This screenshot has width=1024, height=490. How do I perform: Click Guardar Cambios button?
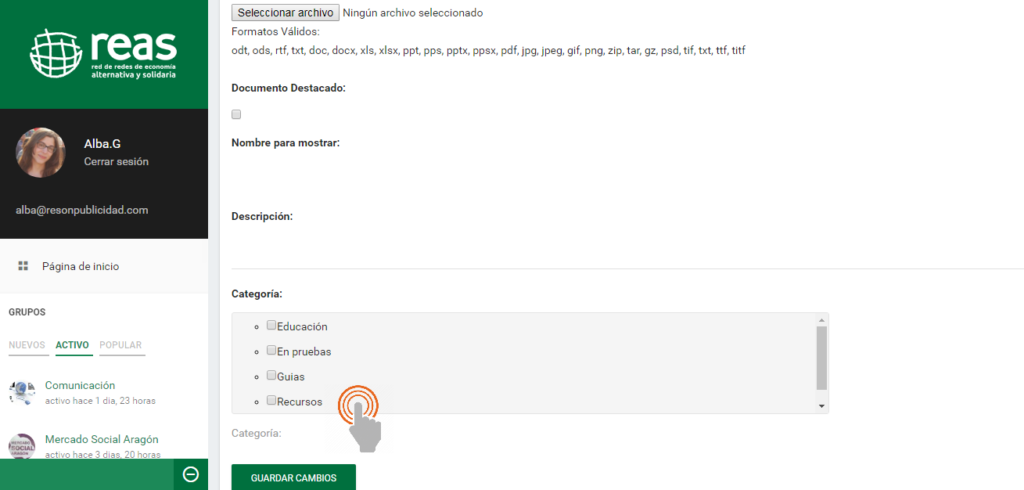coord(293,478)
